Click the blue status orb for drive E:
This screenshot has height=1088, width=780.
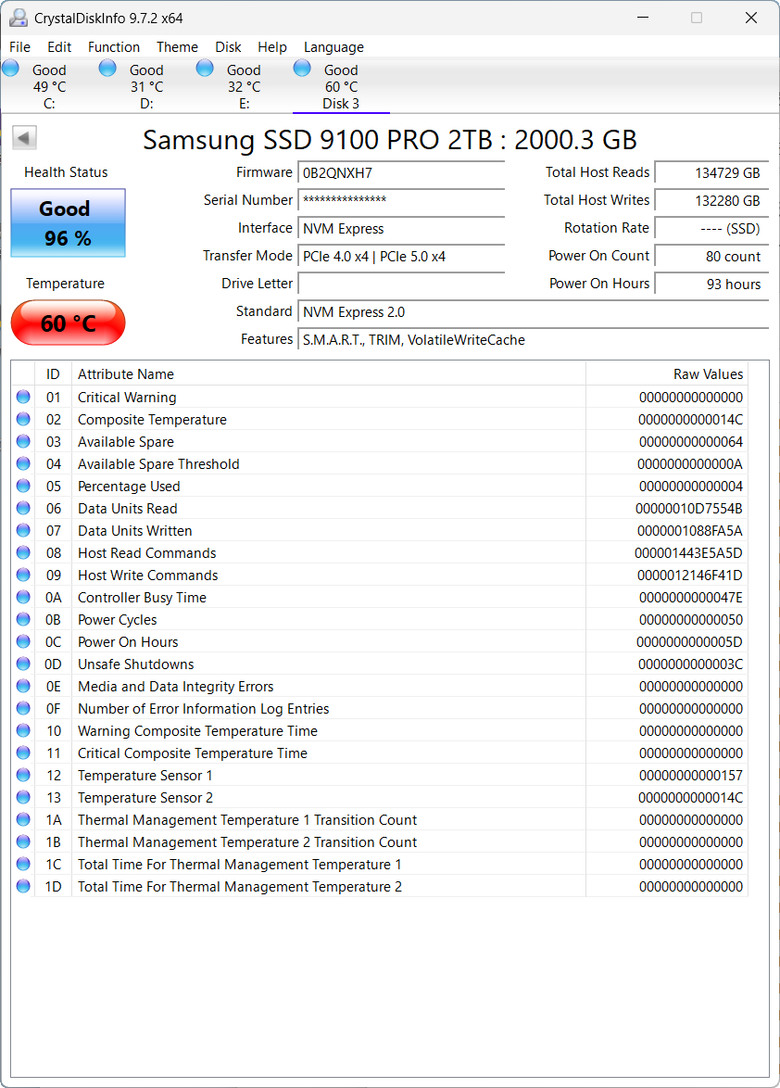[205, 68]
